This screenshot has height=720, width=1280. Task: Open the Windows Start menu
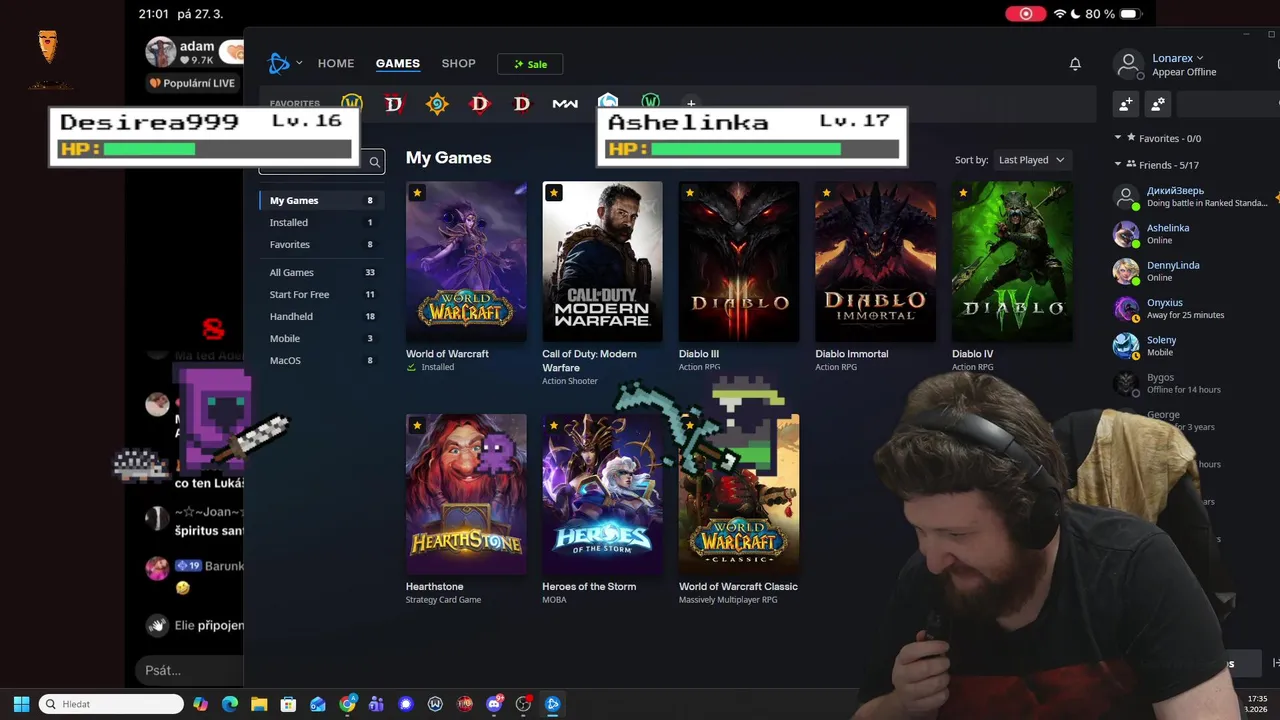[x=21, y=704]
